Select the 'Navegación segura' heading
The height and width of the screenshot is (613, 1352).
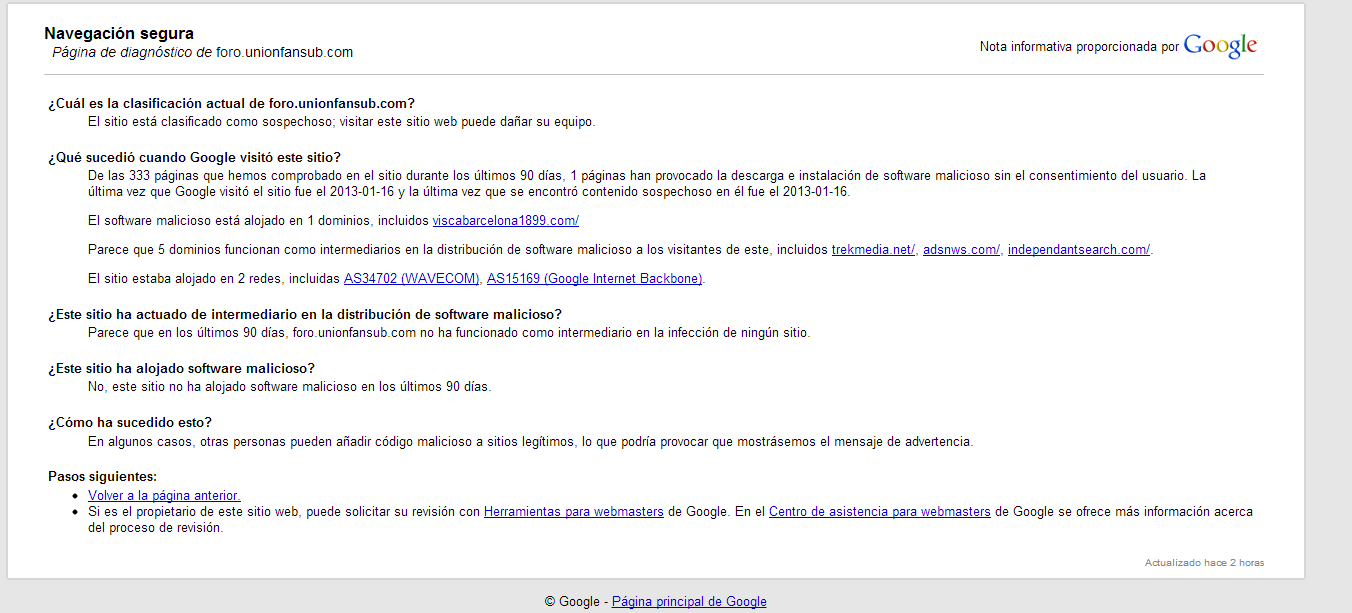pos(119,34)
